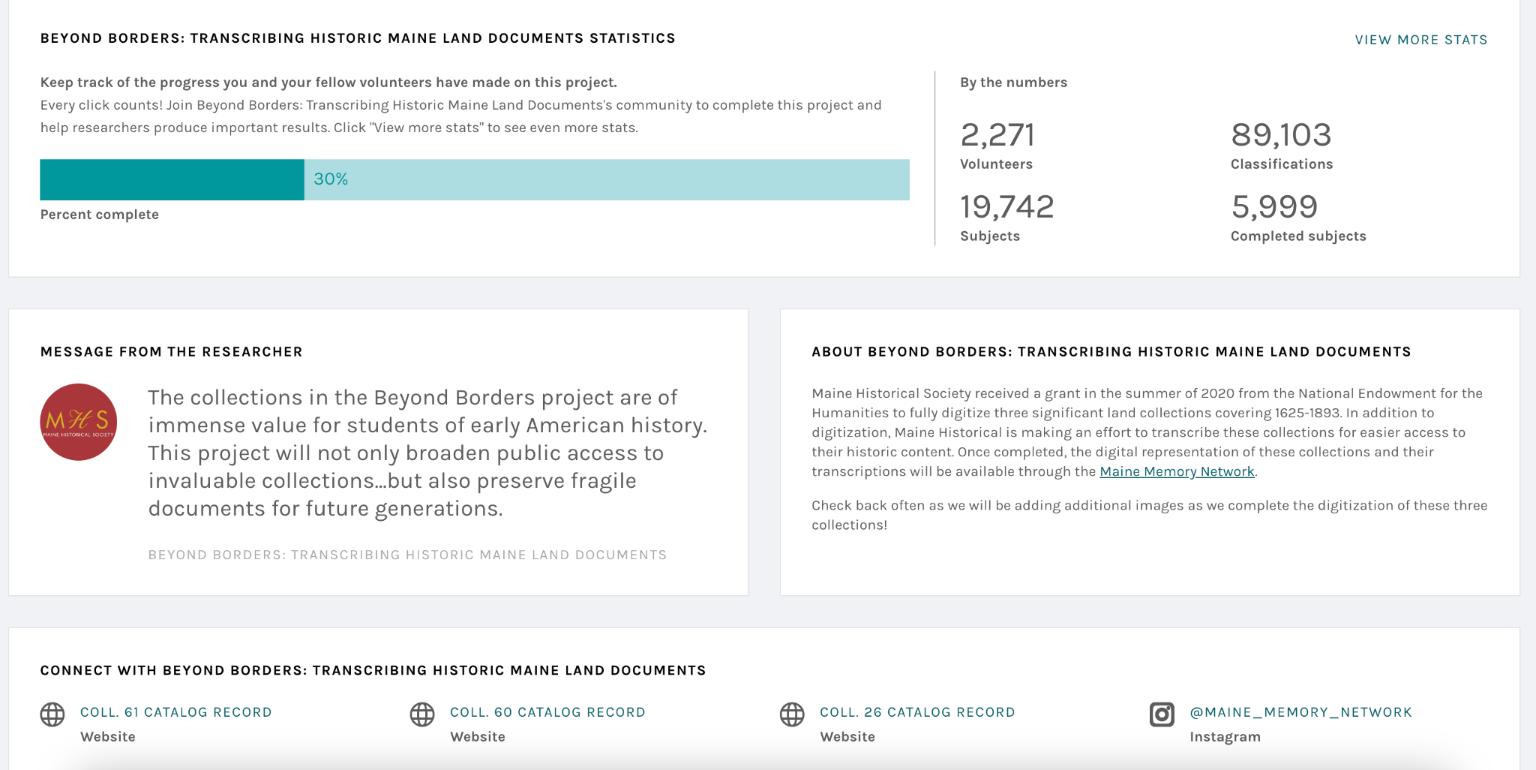This screenshot has height=770, width=1536.
Task: Click the globe icon beside Coll. 60 Catalog Record
Action: (x=422, y=714)
